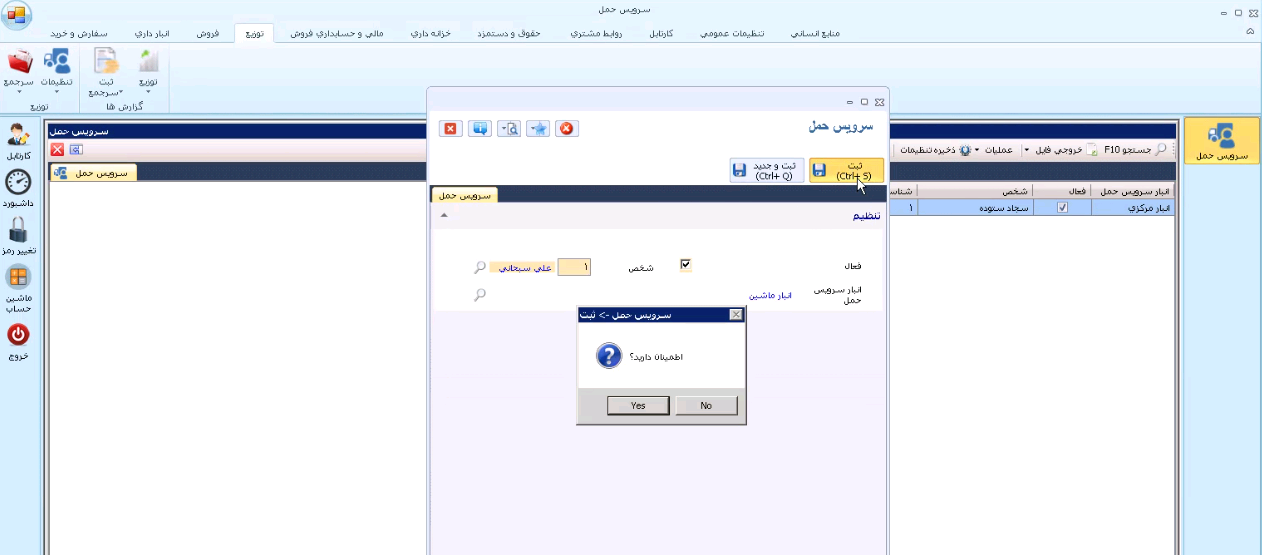The image size is (1262, 555).
Task: Switch to the انبار داری ribbon tab
Action: coord(152,33)
